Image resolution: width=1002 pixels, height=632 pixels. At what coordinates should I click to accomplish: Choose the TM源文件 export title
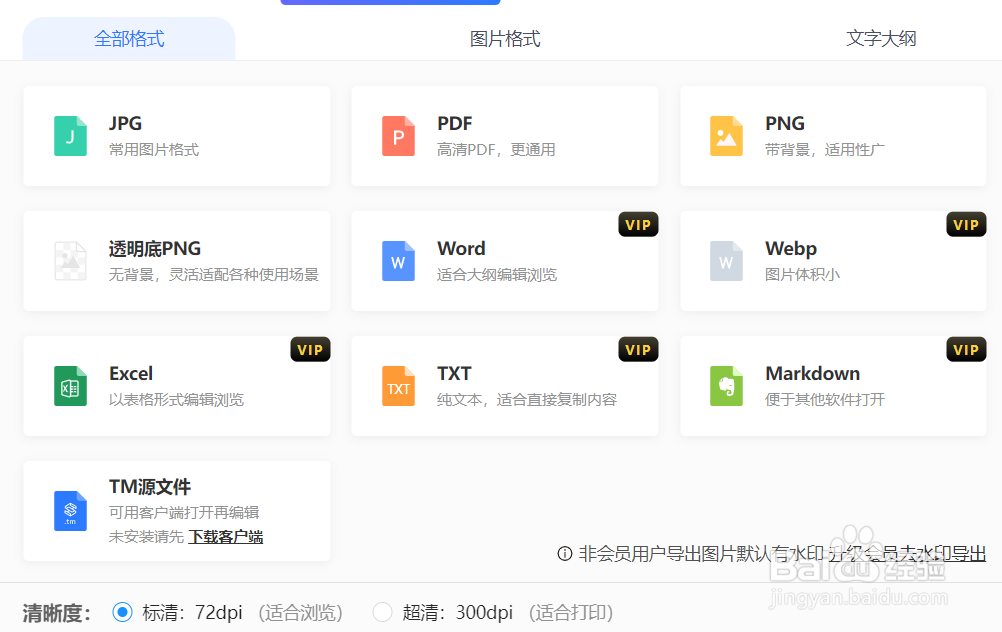pos(150,487)
